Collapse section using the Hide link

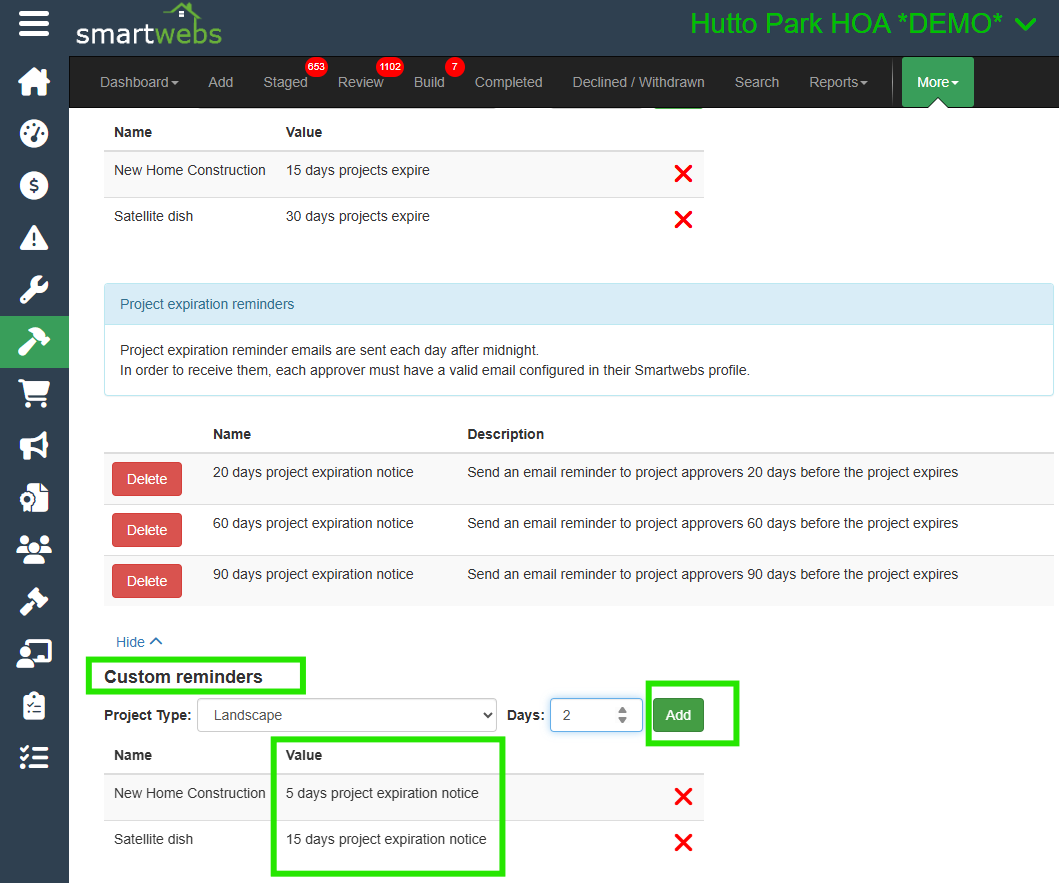(x=139, y=642)
